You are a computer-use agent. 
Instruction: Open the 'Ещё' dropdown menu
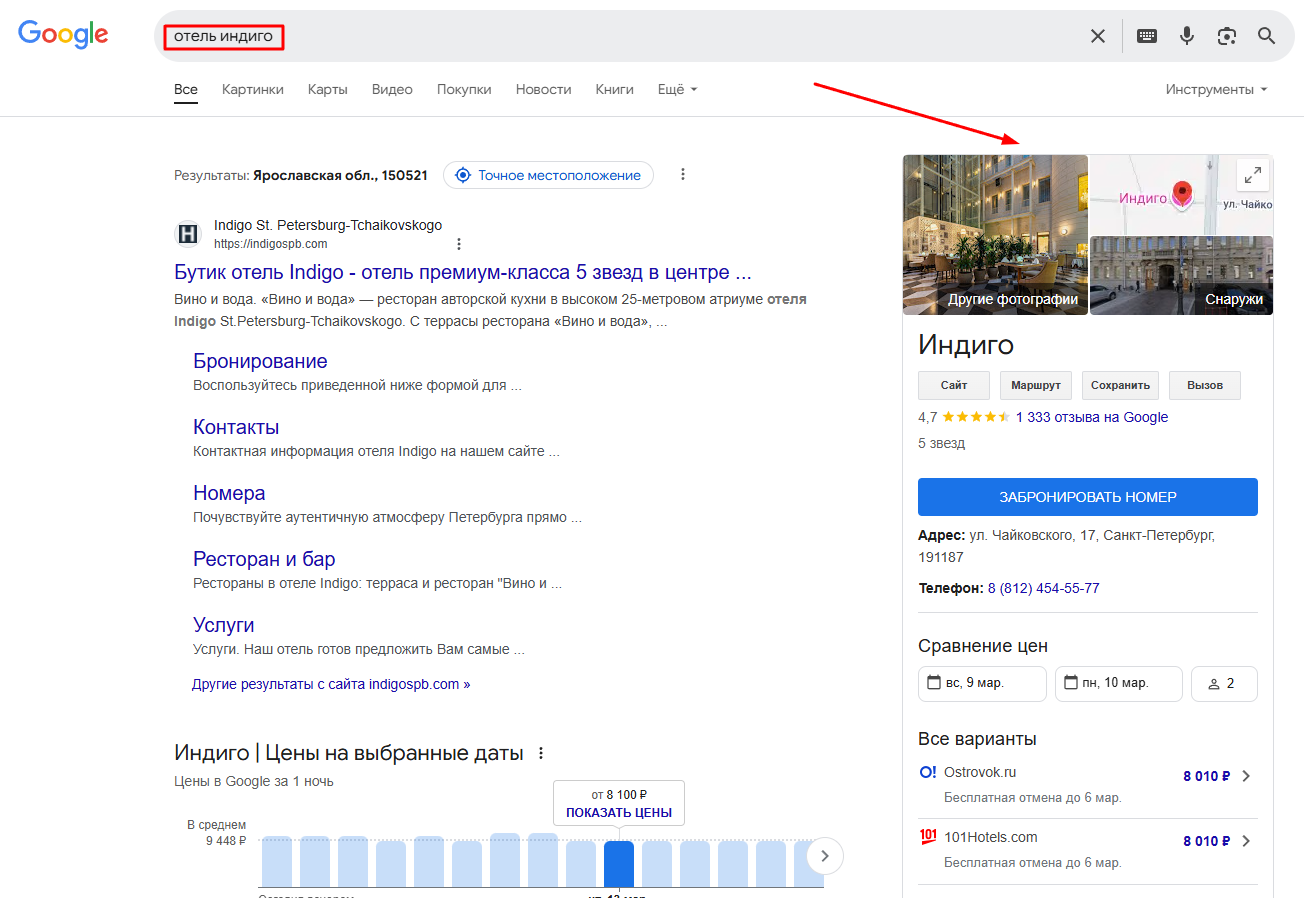(x=677, y=89)
